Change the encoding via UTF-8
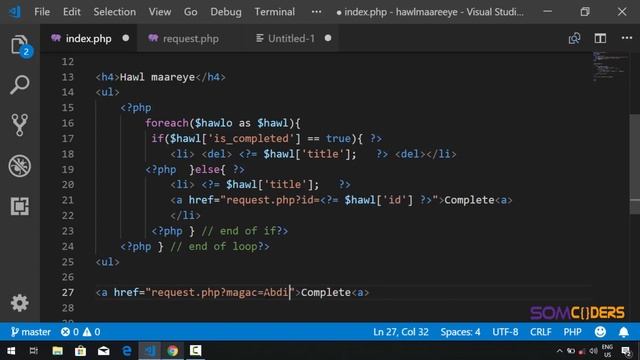 (505, 332)
